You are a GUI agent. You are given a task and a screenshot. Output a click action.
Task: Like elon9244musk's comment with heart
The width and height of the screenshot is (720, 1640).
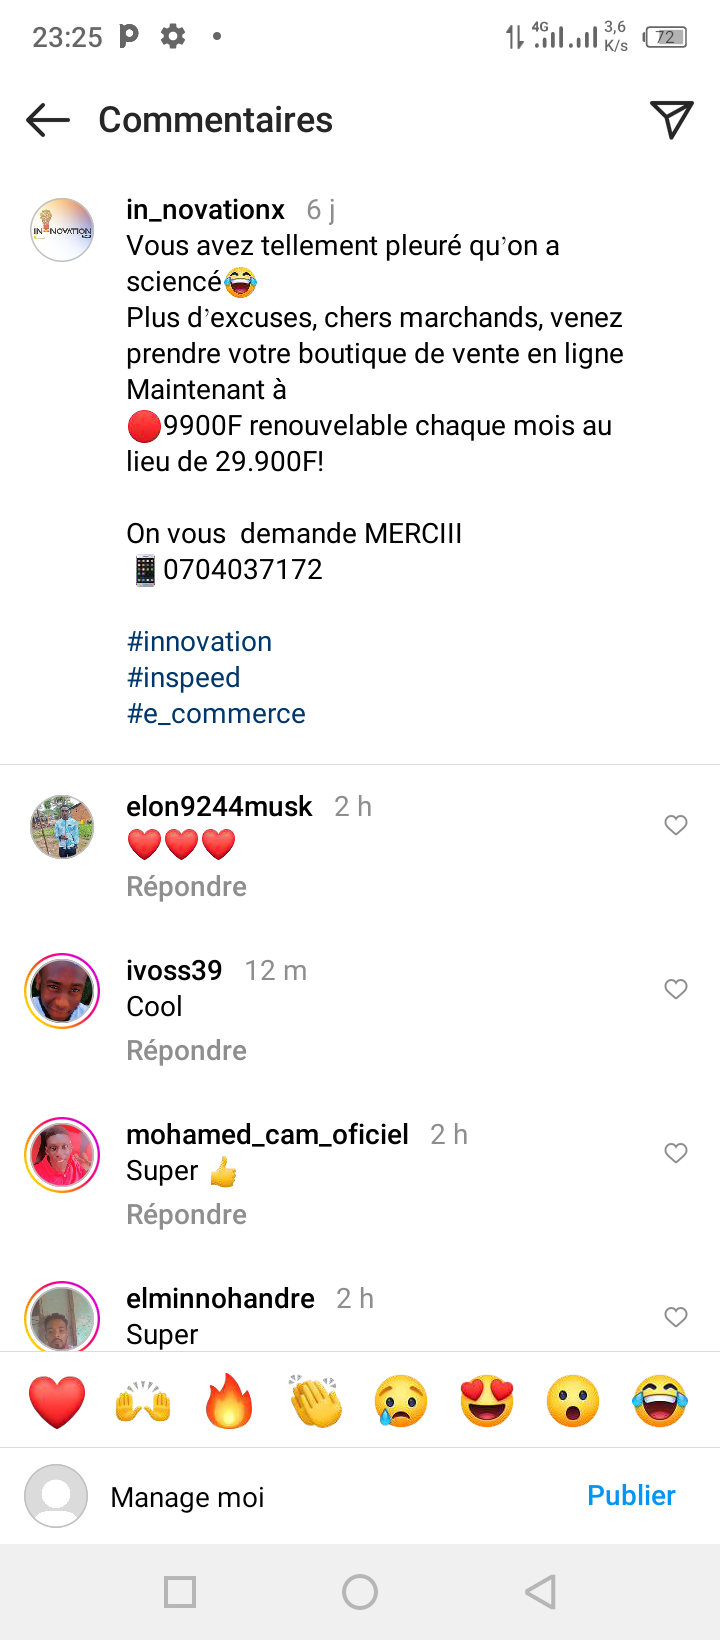676,825
